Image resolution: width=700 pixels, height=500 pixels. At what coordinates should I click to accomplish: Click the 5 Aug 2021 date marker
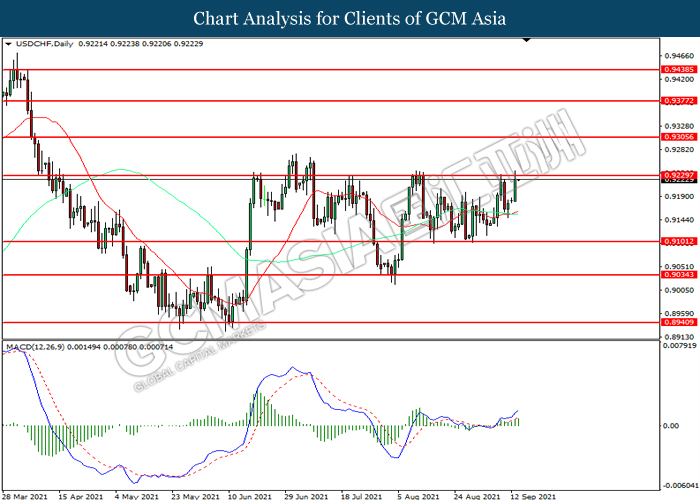(418, 496)
